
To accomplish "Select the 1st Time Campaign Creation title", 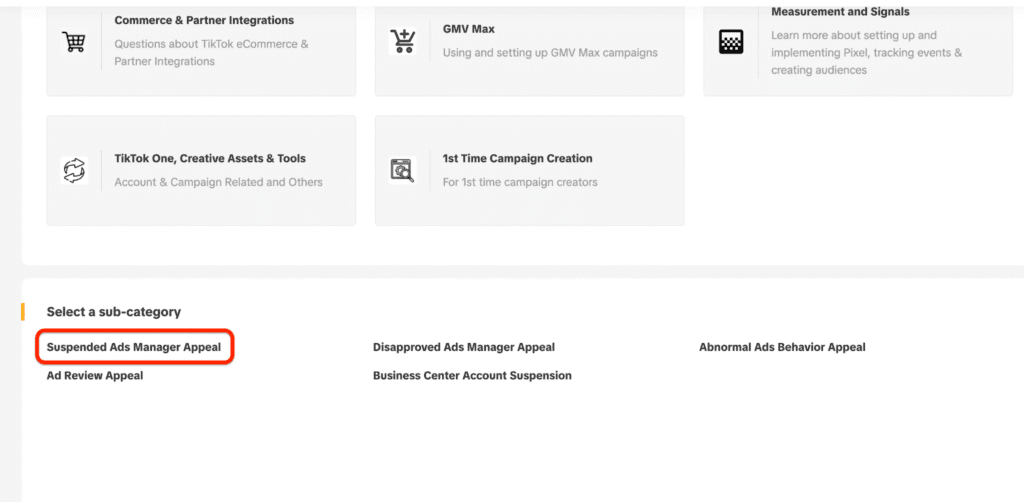I will [x=517, y=158].
